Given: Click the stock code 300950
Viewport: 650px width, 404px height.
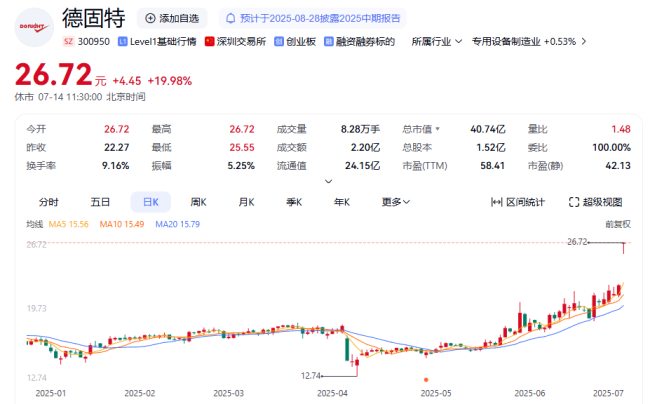Looking at the screenshot, I should point(94,41).
